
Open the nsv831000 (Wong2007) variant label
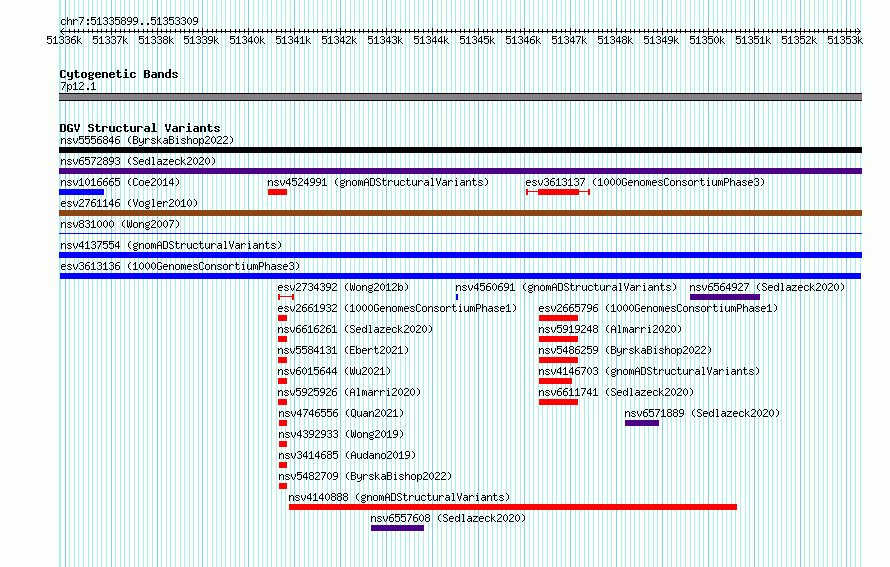[120, 224]
